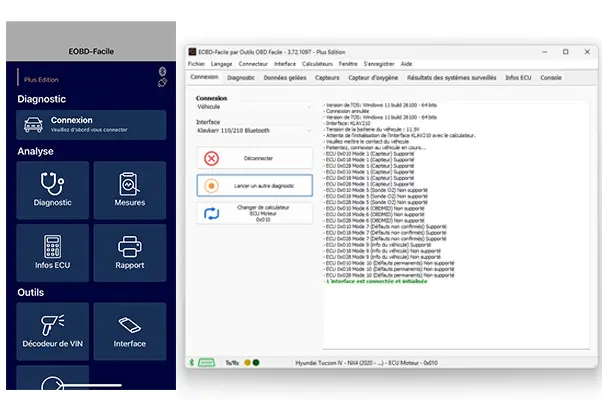Image resolution: width=602 pixels, height=400 pixels.
Task: Tap the EOBD-Facile mobile header title
Action: tap(91, 51)
